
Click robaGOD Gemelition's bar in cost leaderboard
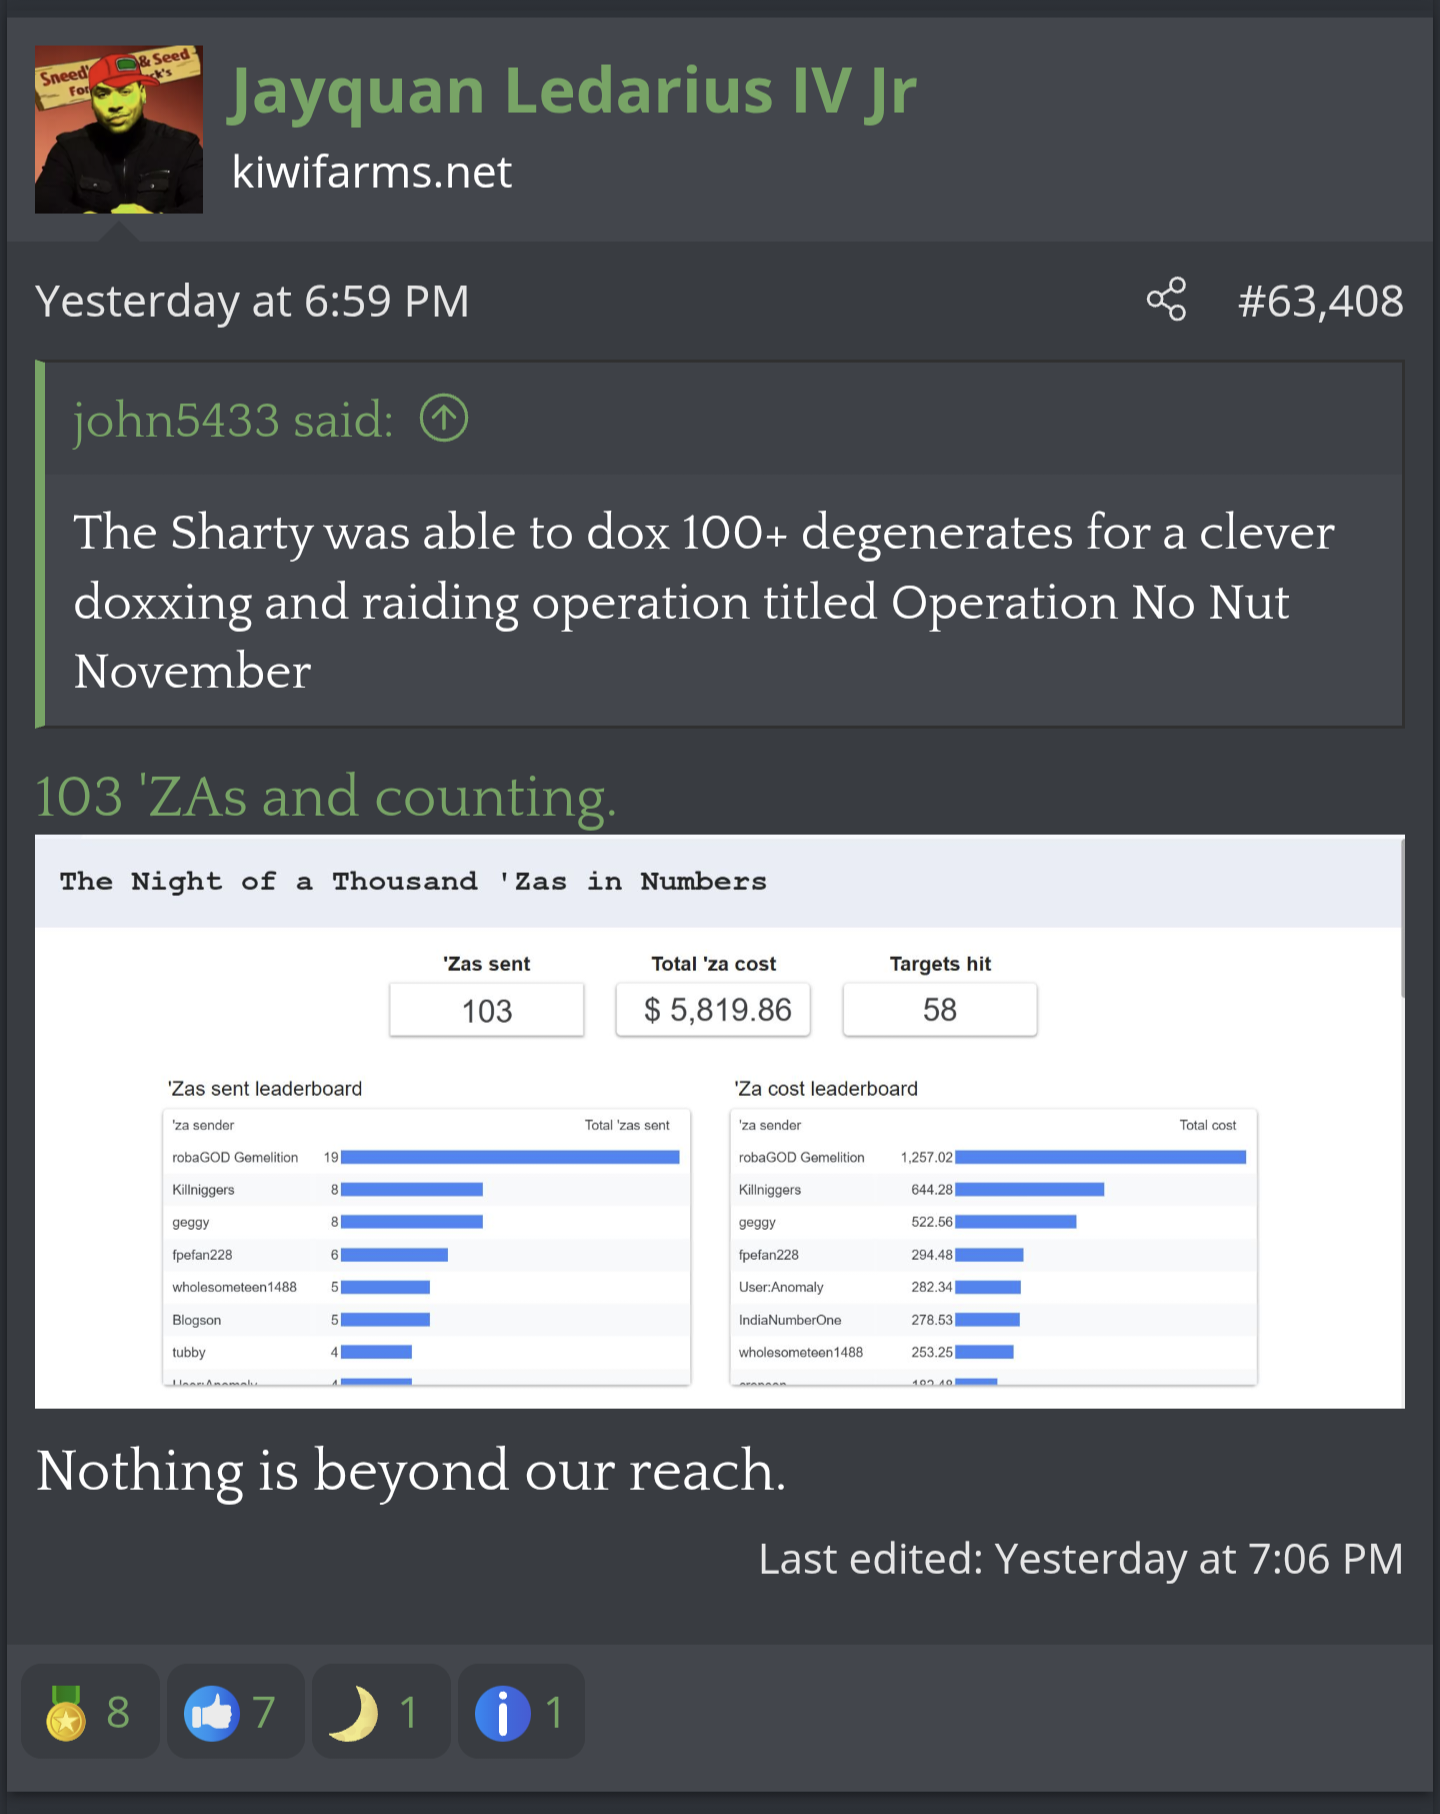(x=1100, y=1157)
